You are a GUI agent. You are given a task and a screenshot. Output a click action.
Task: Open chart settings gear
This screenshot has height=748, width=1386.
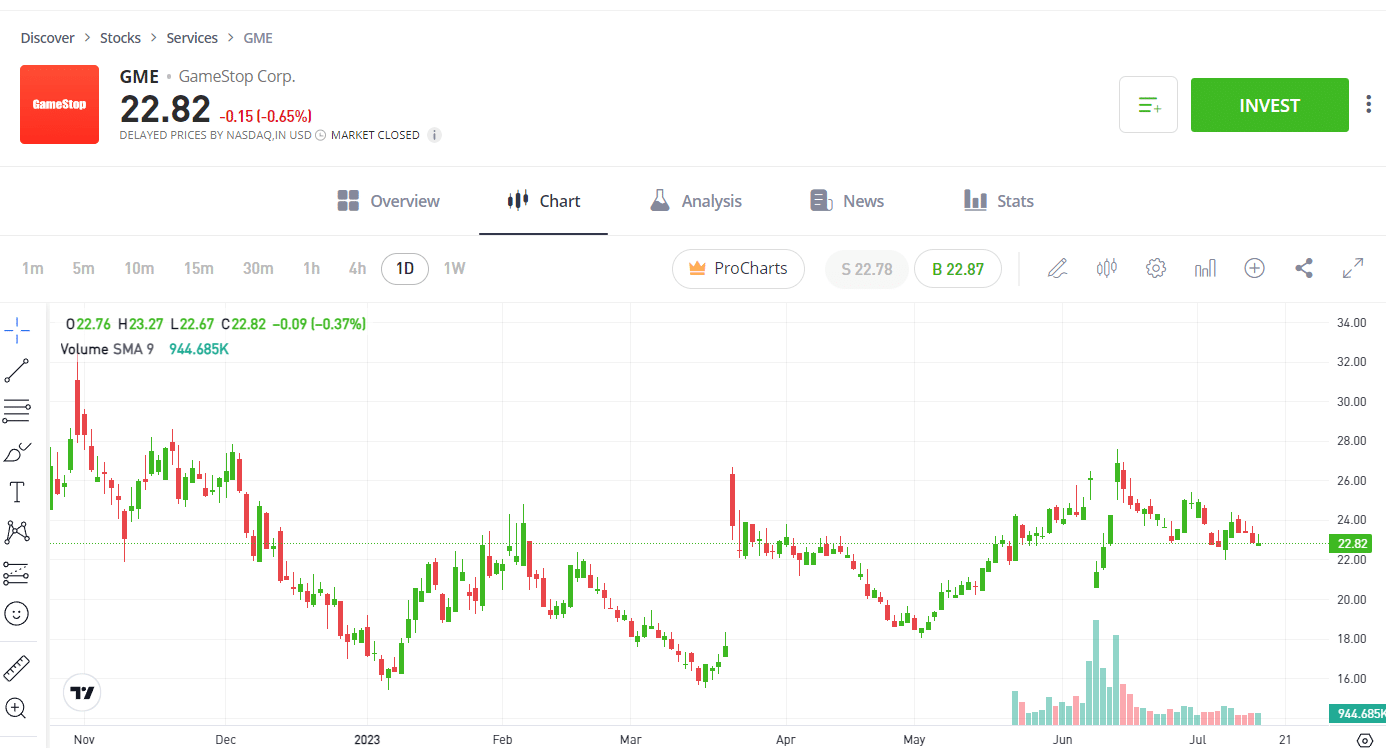1156,268
